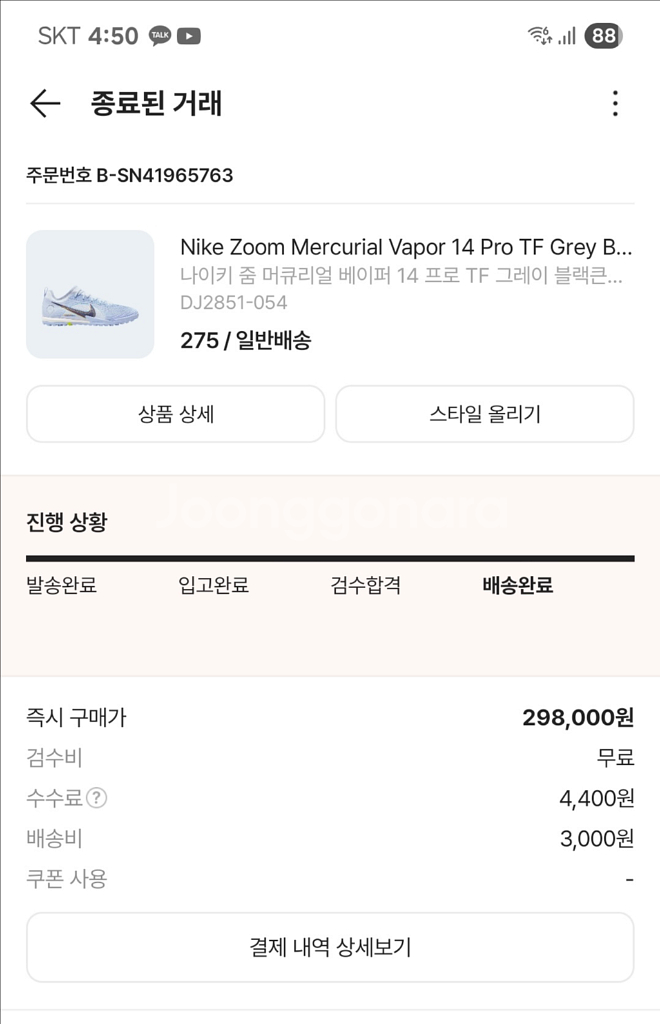Tap the order number B-SN41965763
Screen dimensions: 660x1024
pos(130,175)
